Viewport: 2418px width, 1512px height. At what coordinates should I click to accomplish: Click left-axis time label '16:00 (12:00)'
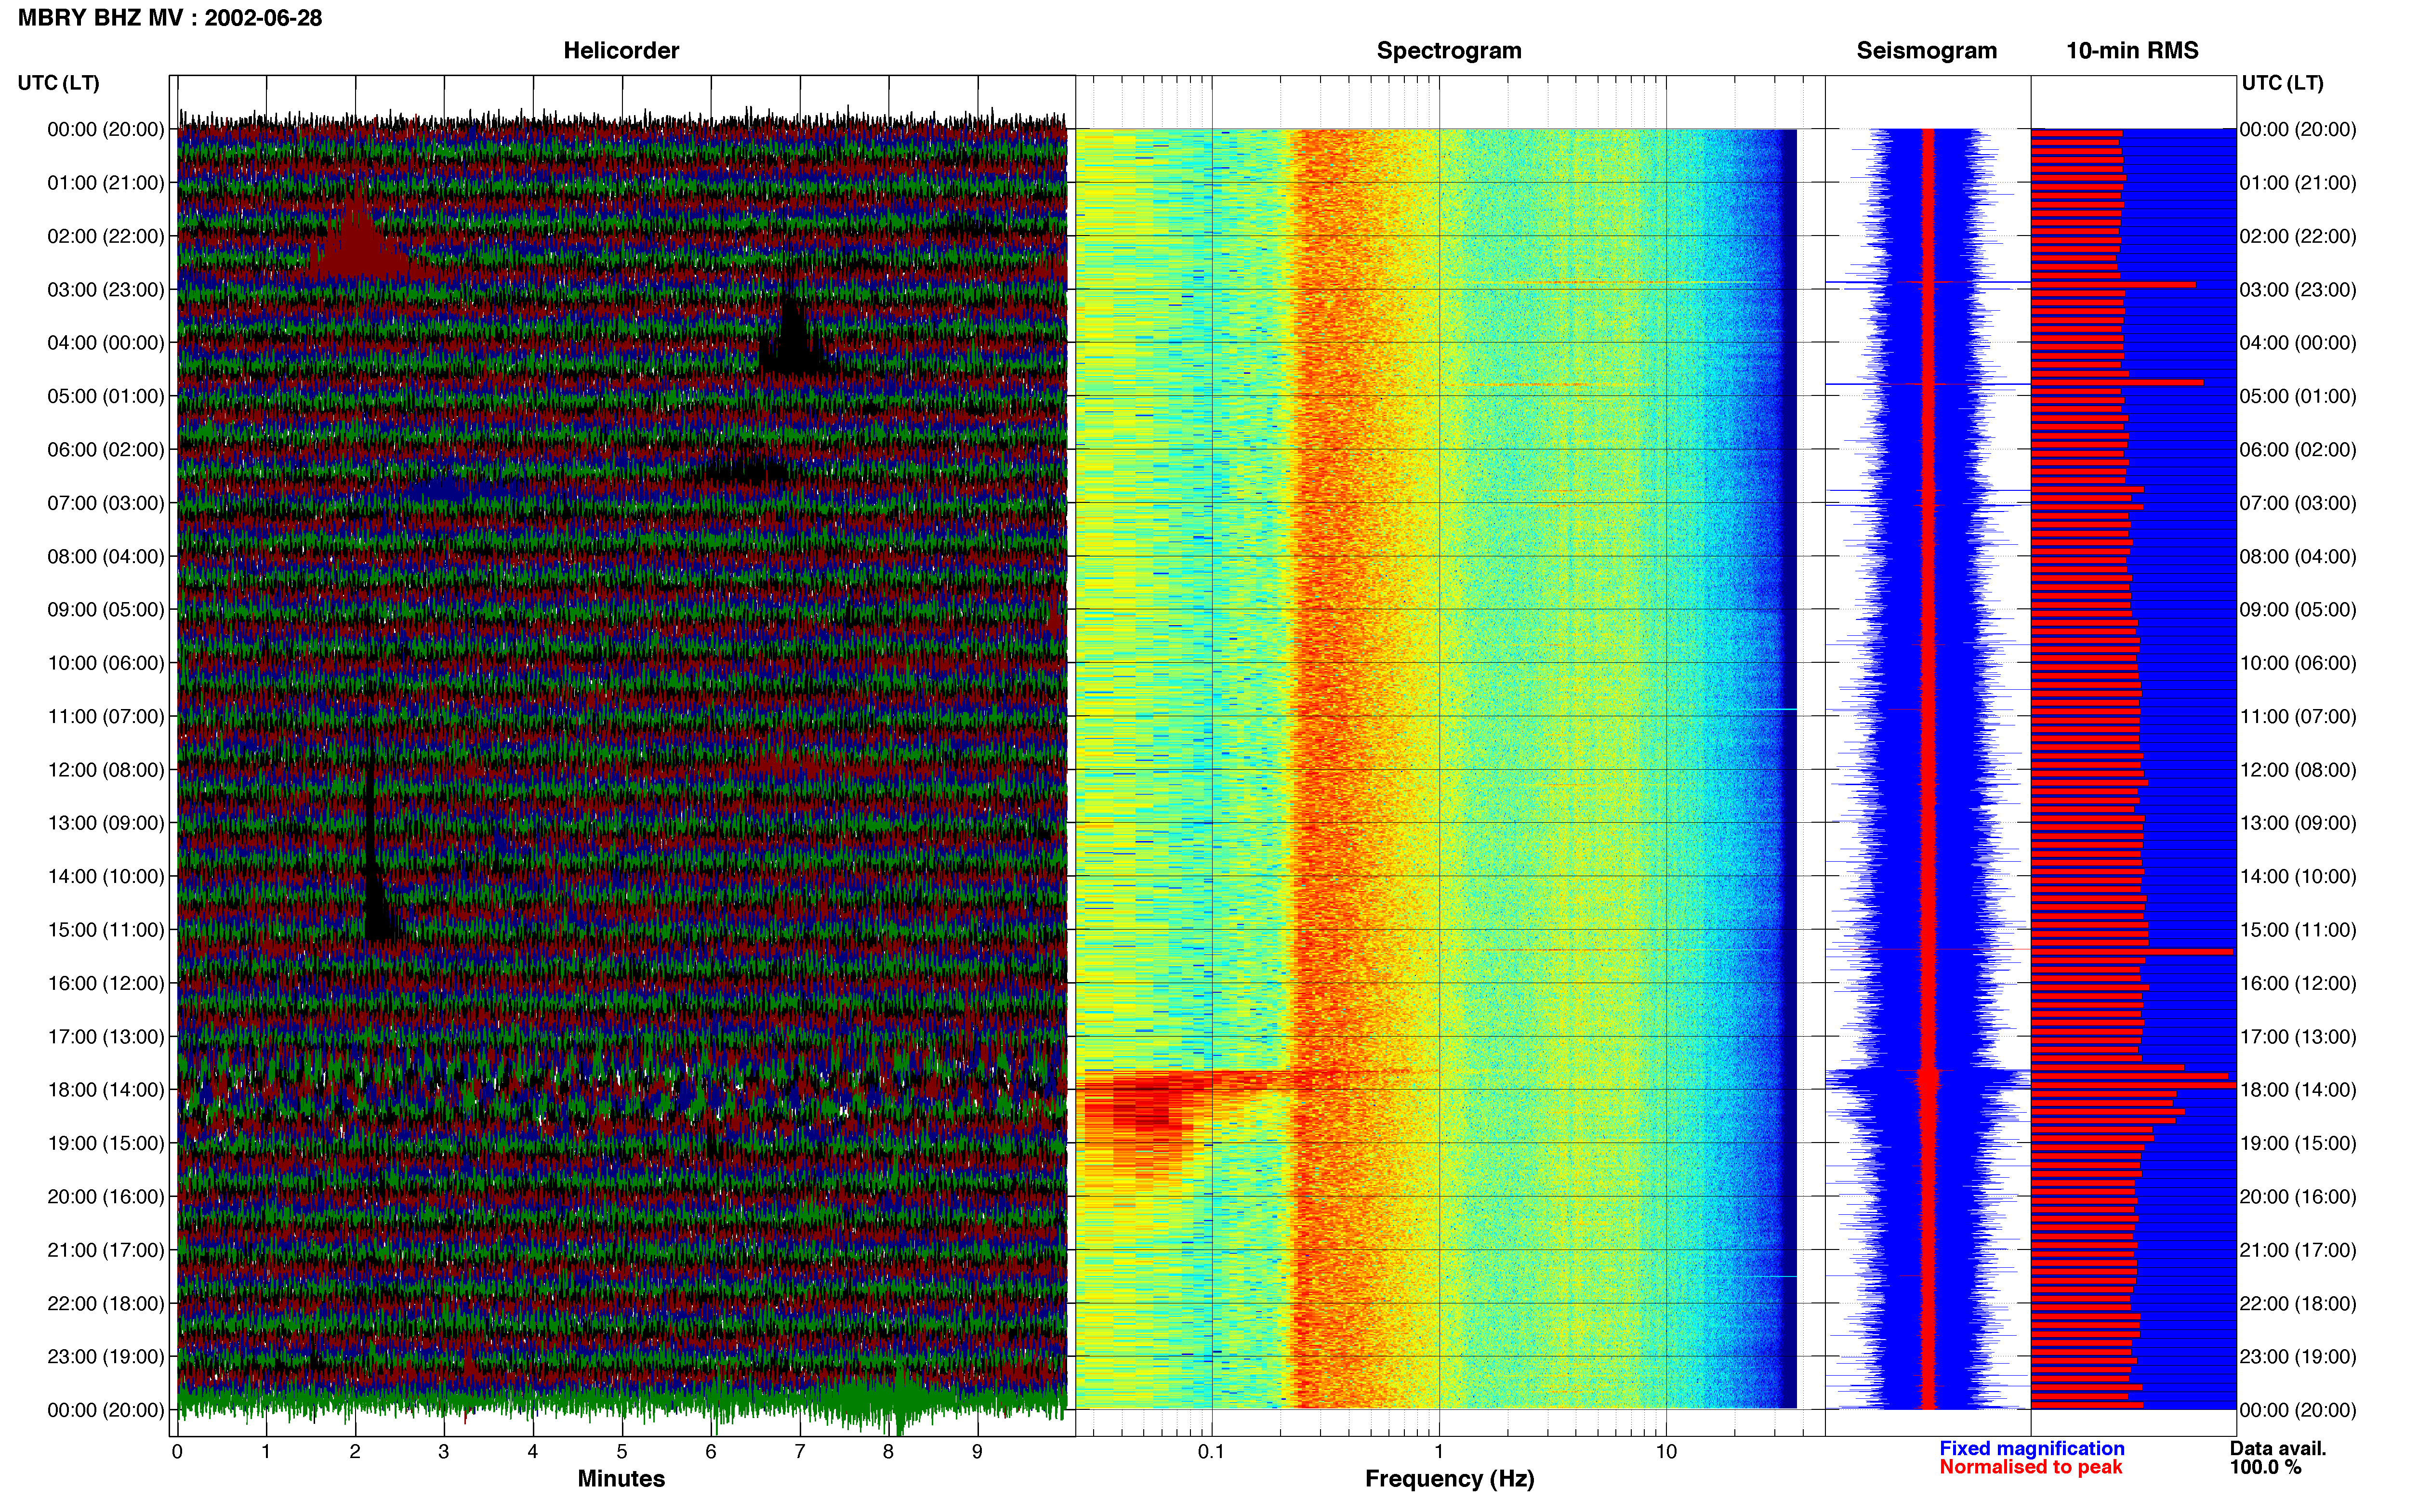[x=106, y=983]
